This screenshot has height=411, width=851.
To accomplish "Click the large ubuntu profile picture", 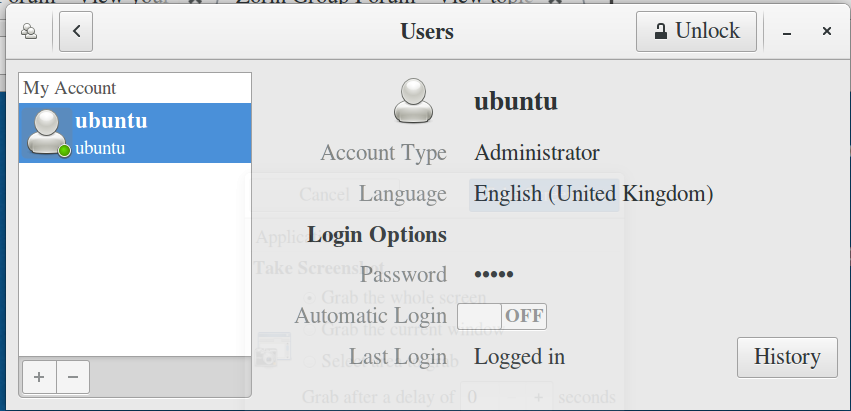I will (413, 101).
